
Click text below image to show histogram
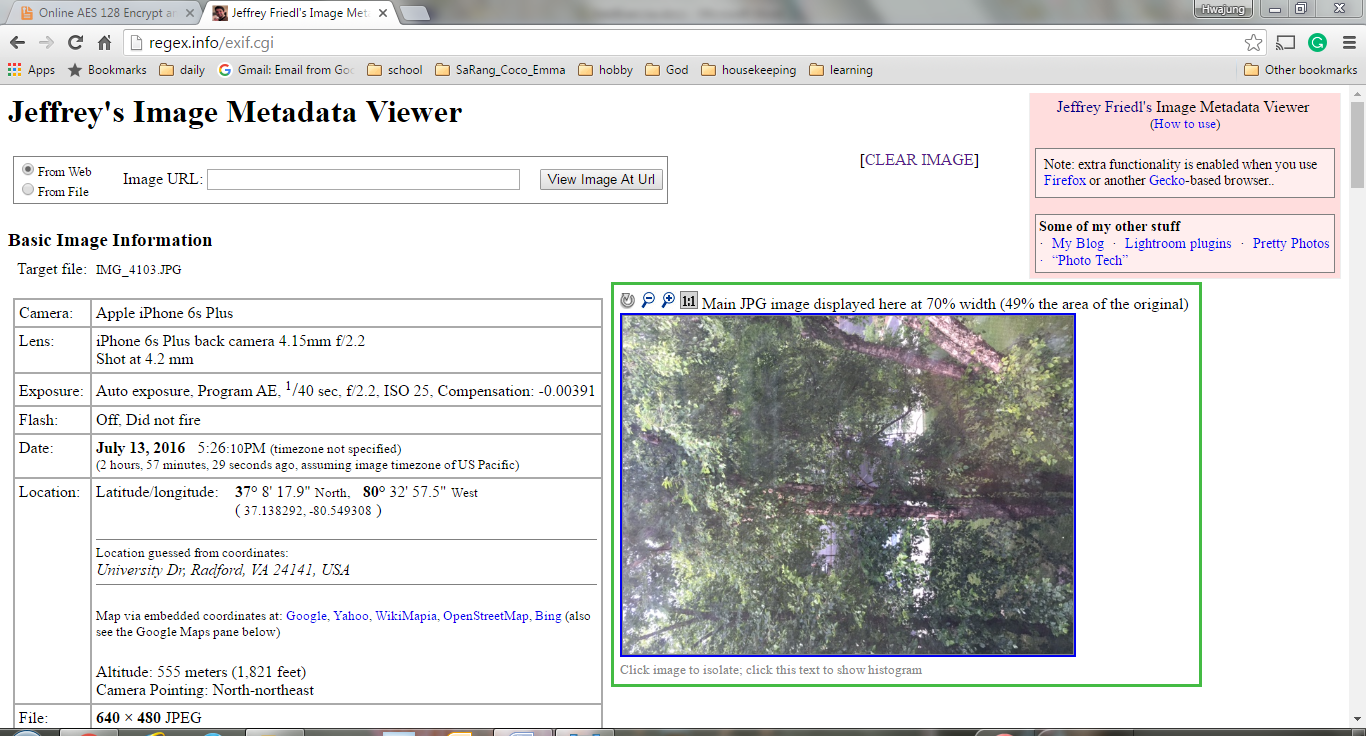click(x=771, y=670)
